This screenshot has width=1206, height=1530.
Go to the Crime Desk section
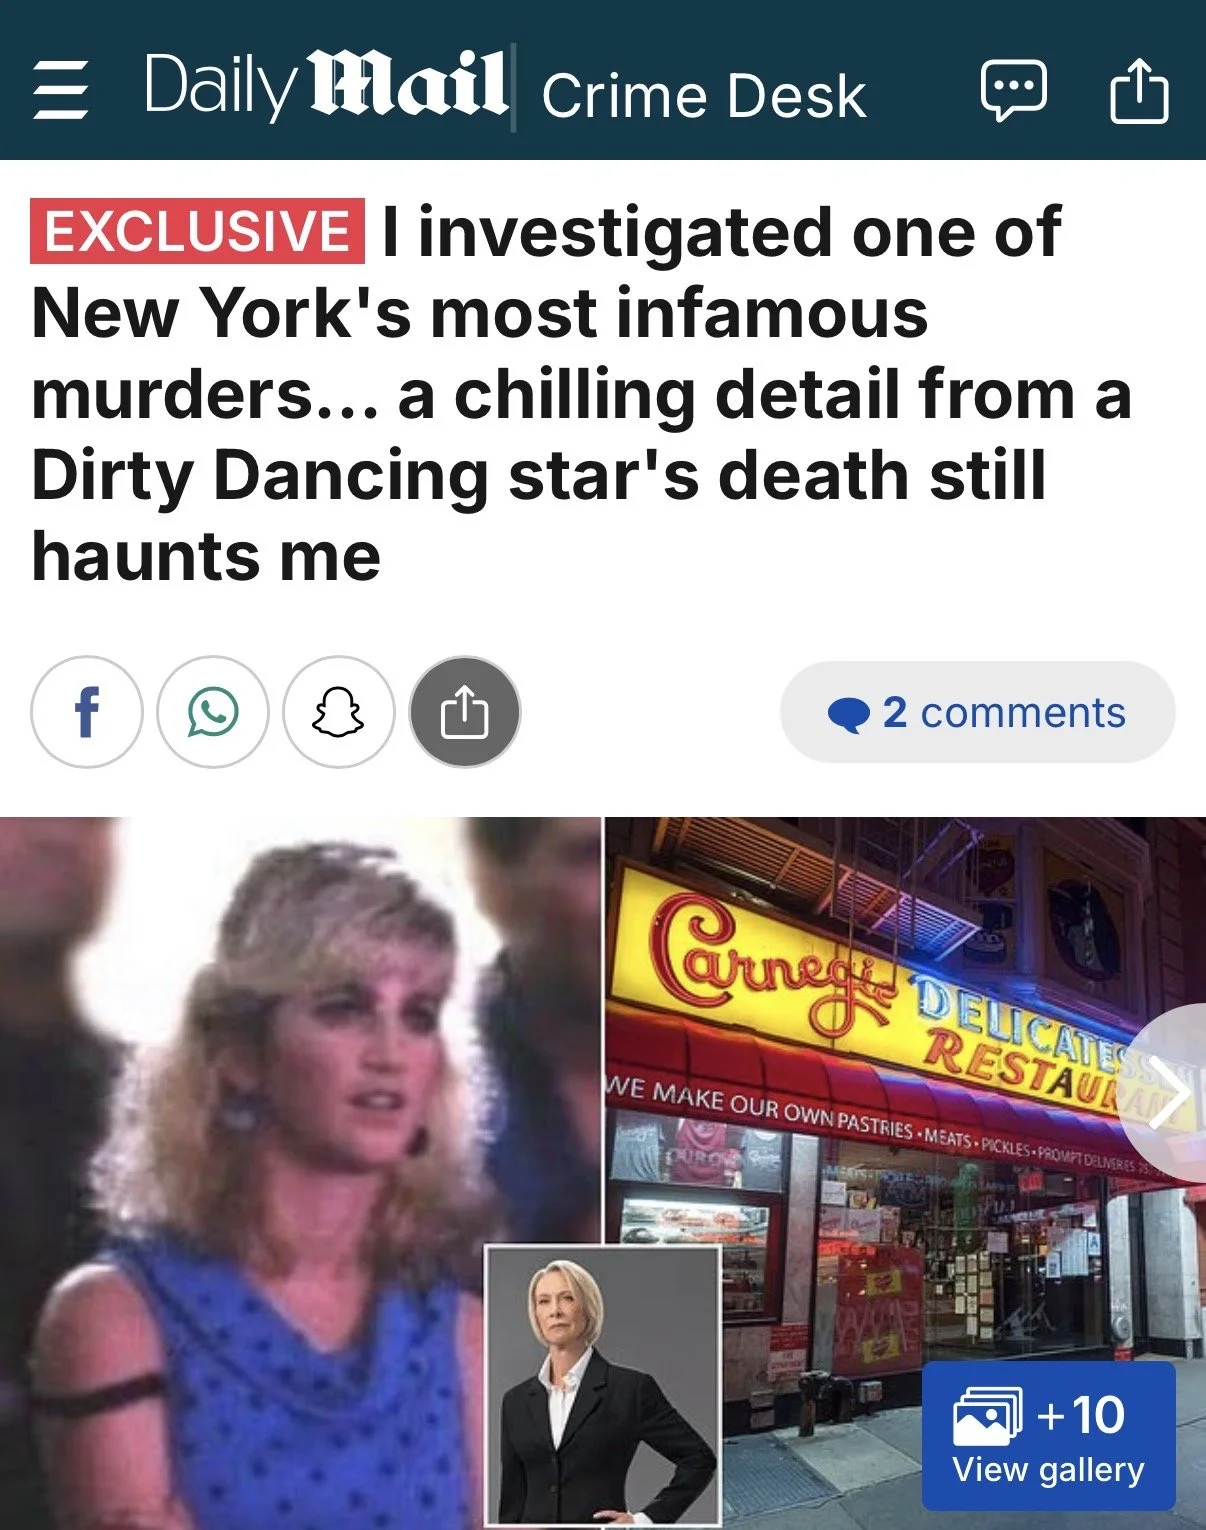703,96
